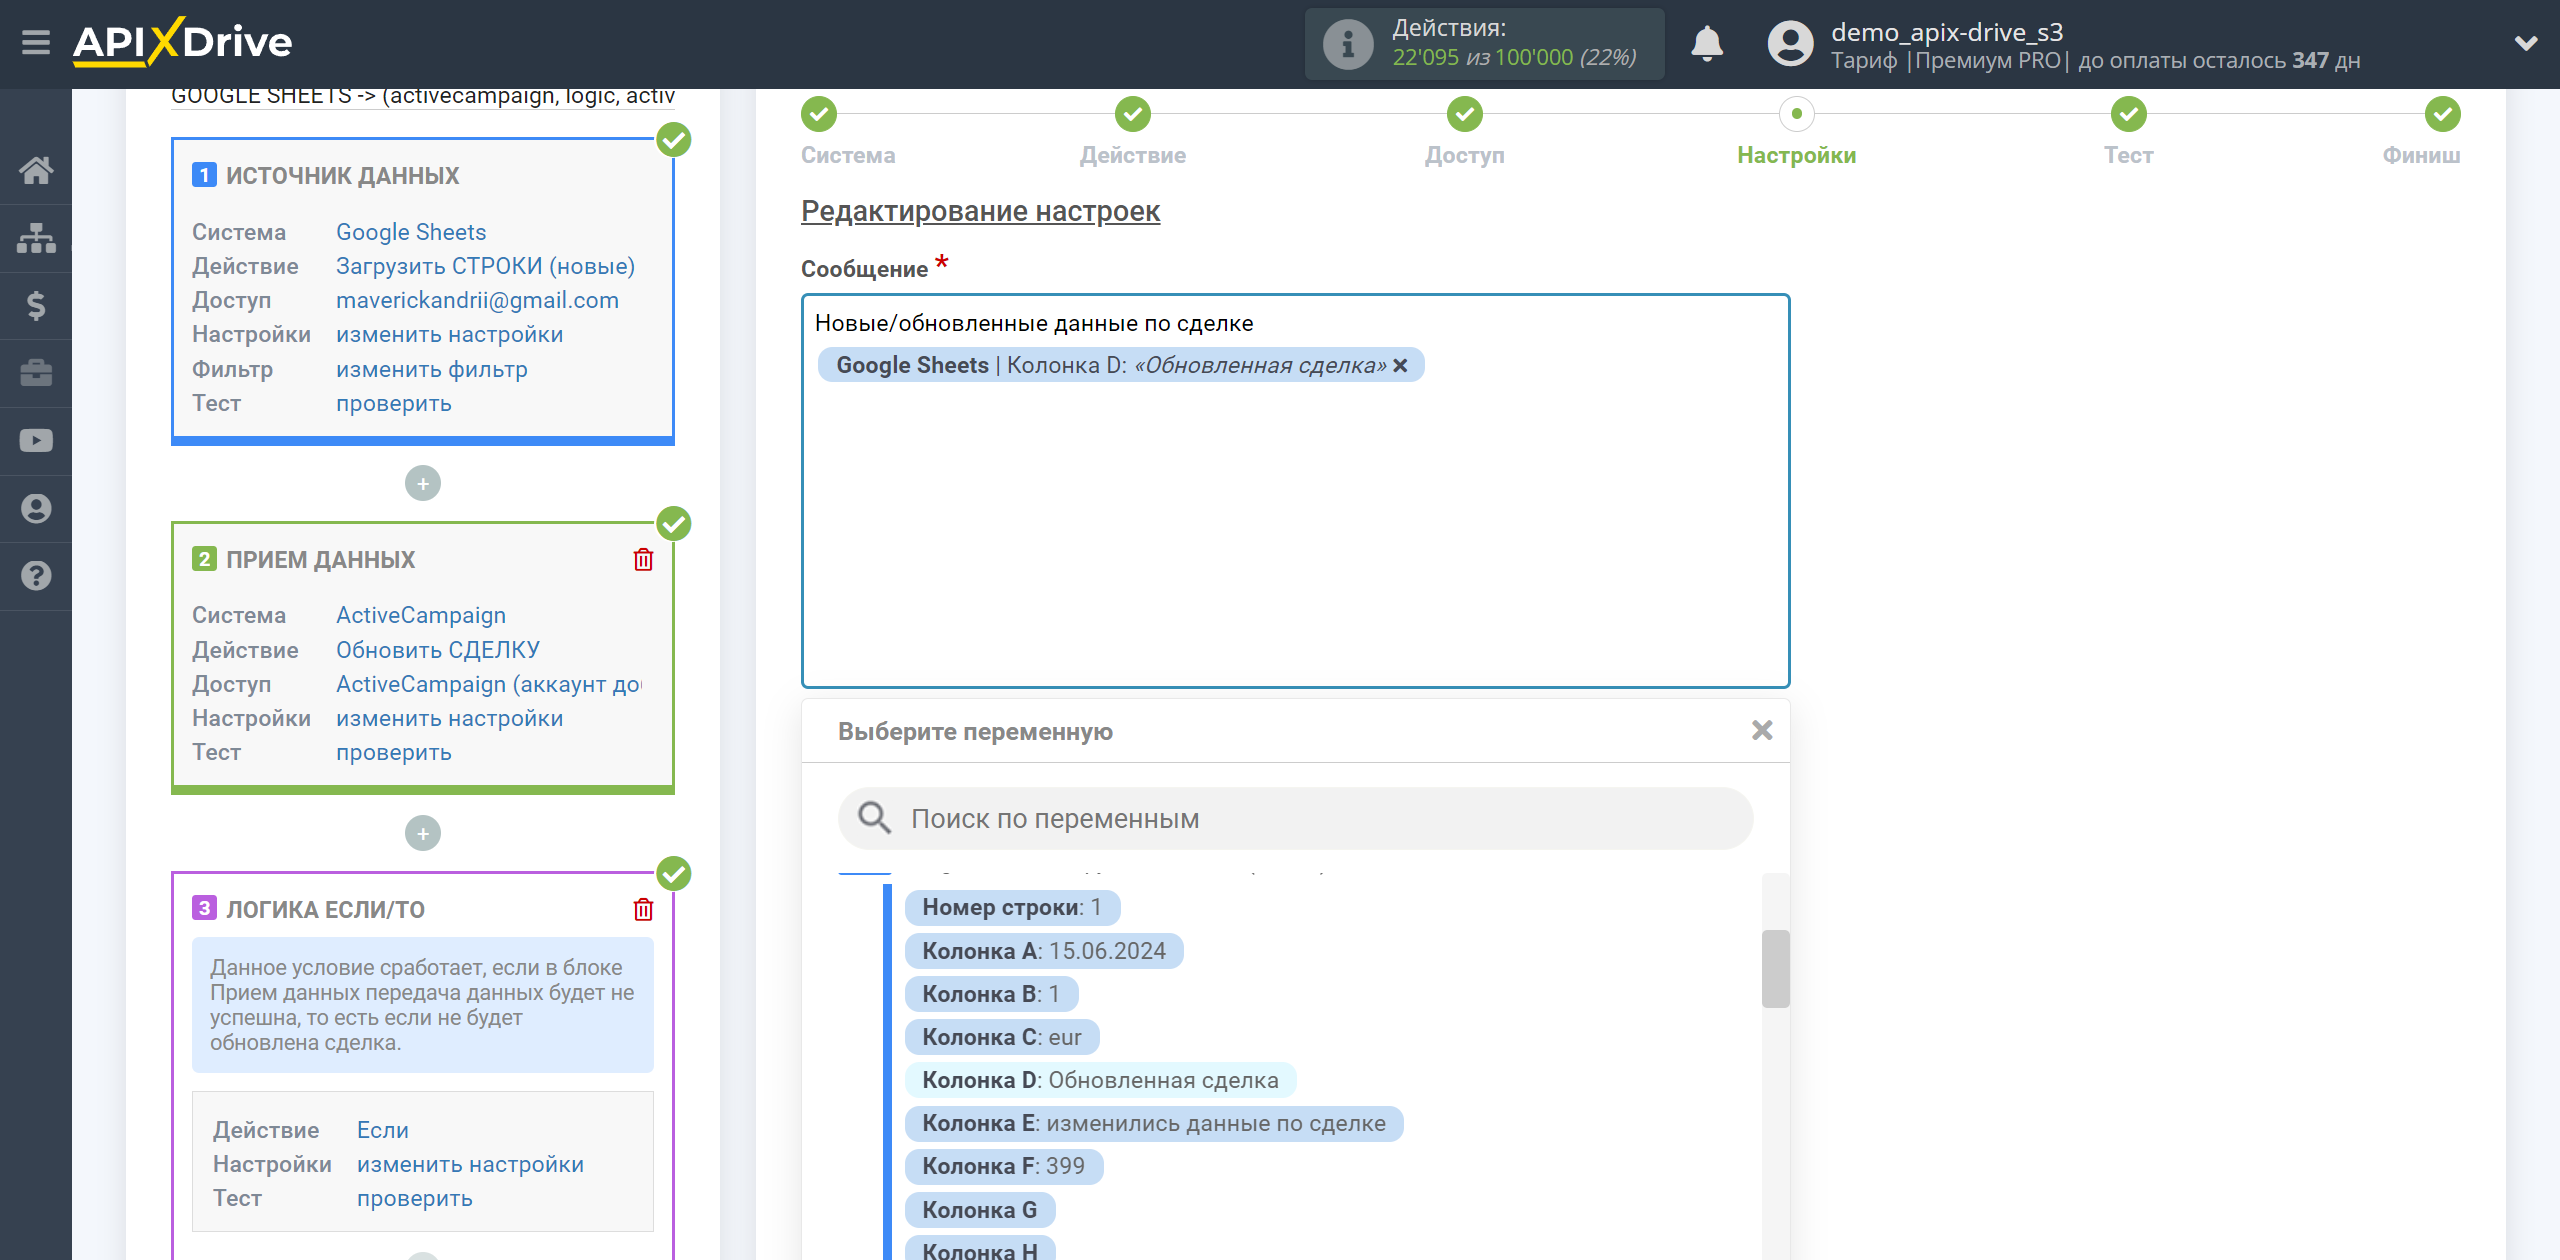Insert variable Колонка D: Обновленная сделка
Viewport: 2560px width, 1260px height.
[1100, 1080]
